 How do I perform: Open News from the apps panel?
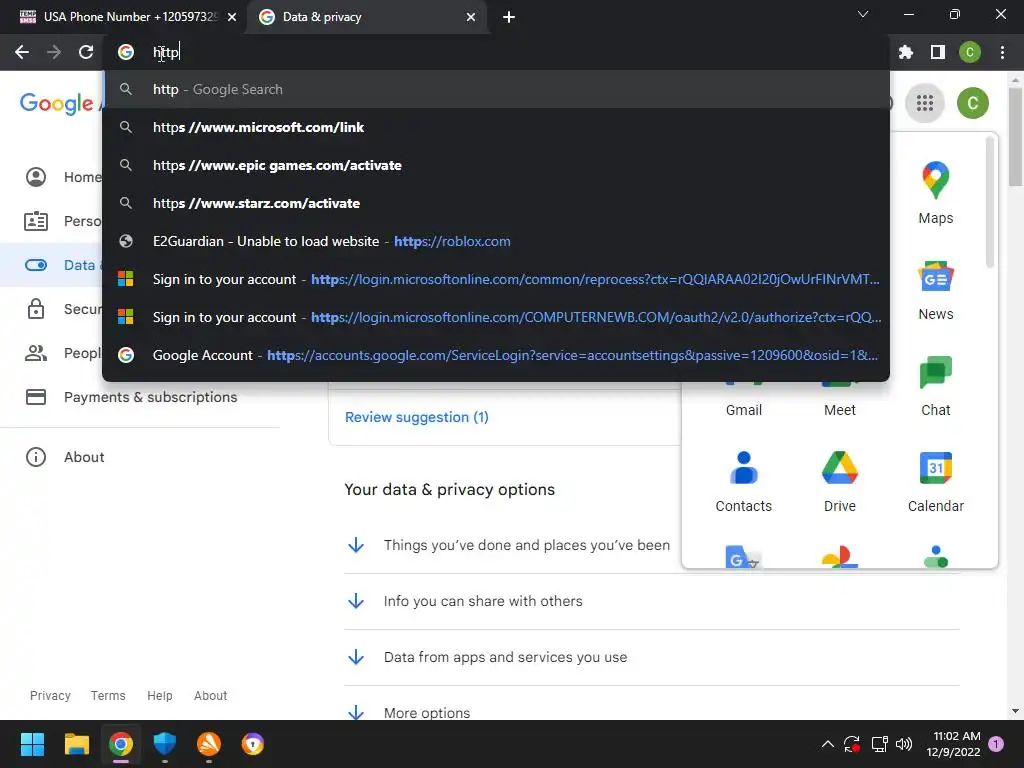935,290
